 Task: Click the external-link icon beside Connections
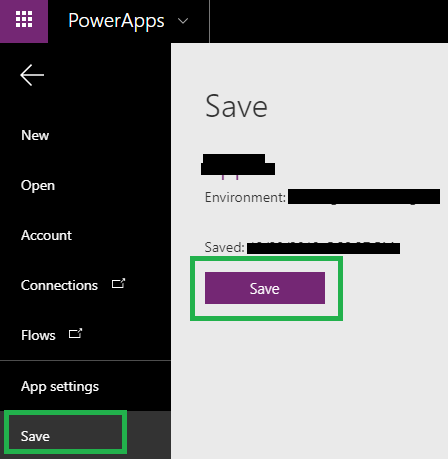click(x=118, y=284)
